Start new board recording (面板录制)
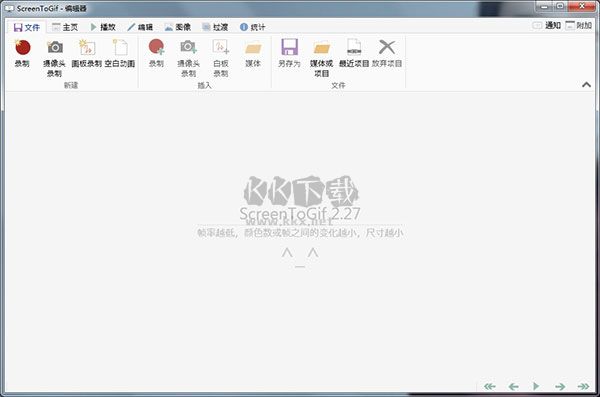Screen dimensions: 600x397 [x=87, y=53]
